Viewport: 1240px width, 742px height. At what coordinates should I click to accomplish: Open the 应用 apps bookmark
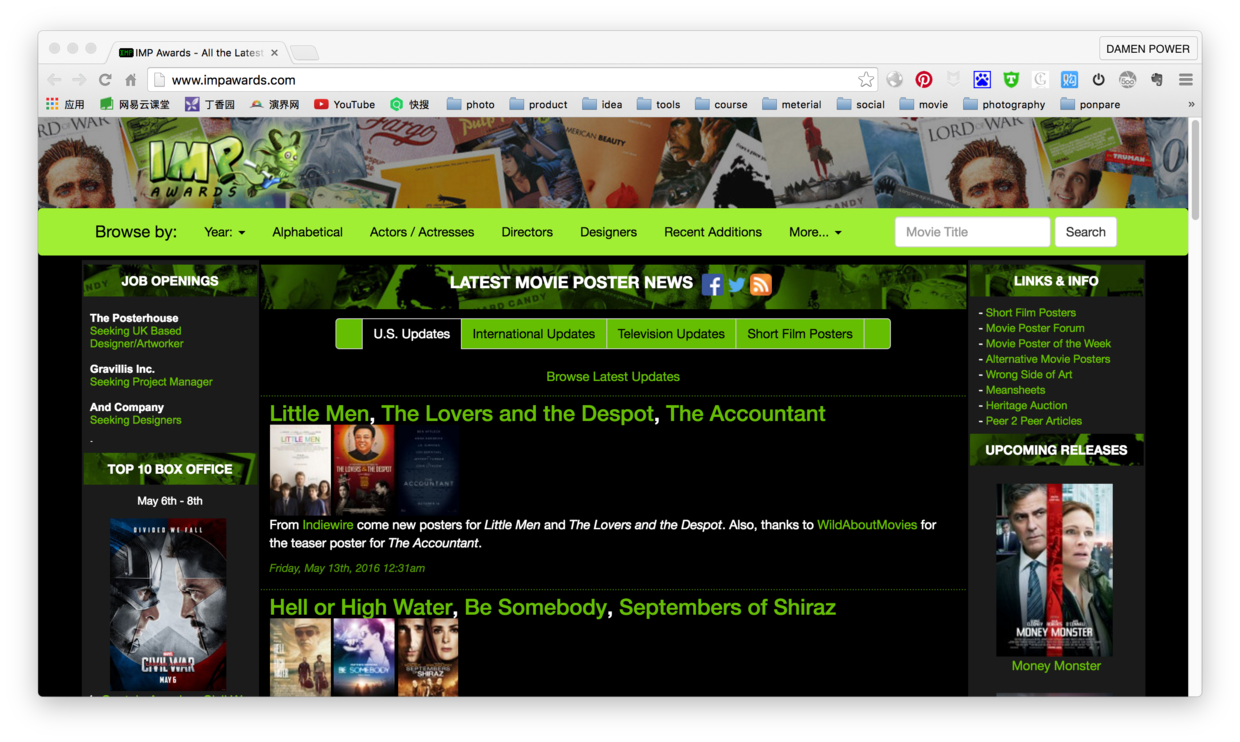pos(66,104)
